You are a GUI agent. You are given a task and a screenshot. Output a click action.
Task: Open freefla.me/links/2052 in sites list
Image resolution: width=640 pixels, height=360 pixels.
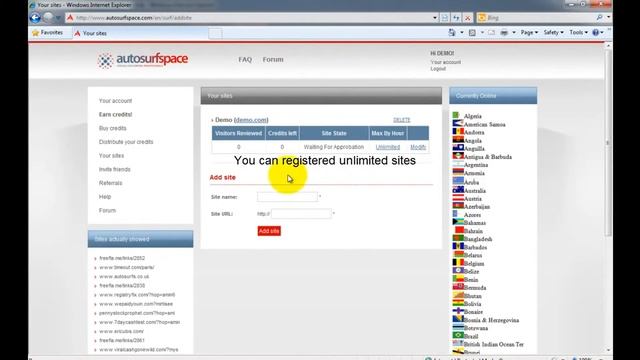point(122,258)
